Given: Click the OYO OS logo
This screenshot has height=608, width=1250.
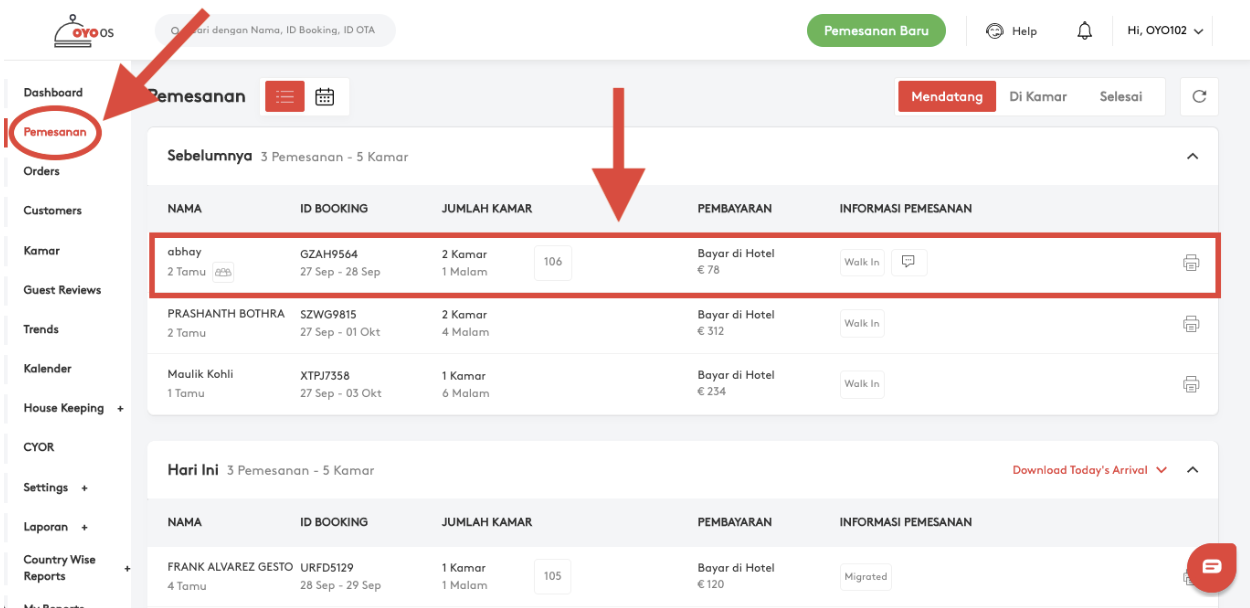Looking at the screenshot, I should (x=84, y=31).
